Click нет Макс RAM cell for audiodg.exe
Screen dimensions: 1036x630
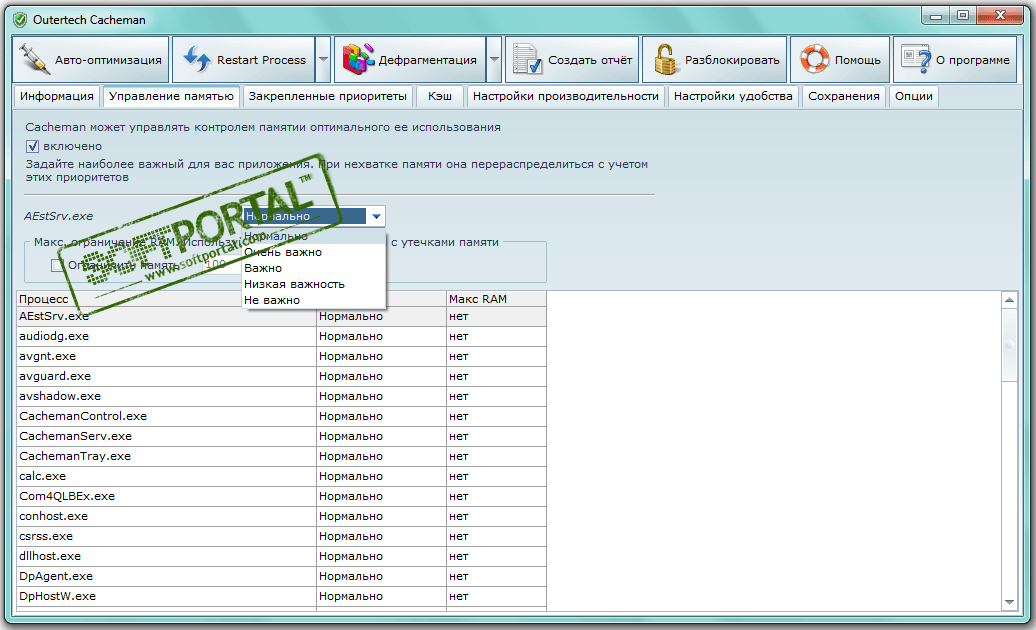pyautogui.click(x=496, y=336)
